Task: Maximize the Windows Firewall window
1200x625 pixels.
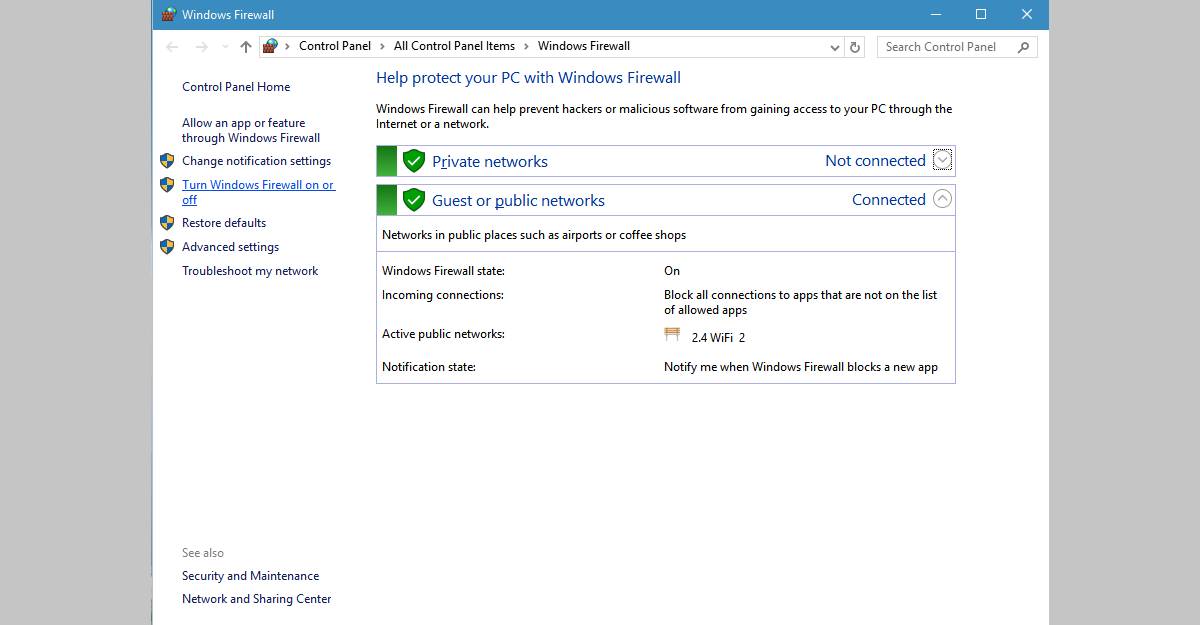Action: pos(981,14)
